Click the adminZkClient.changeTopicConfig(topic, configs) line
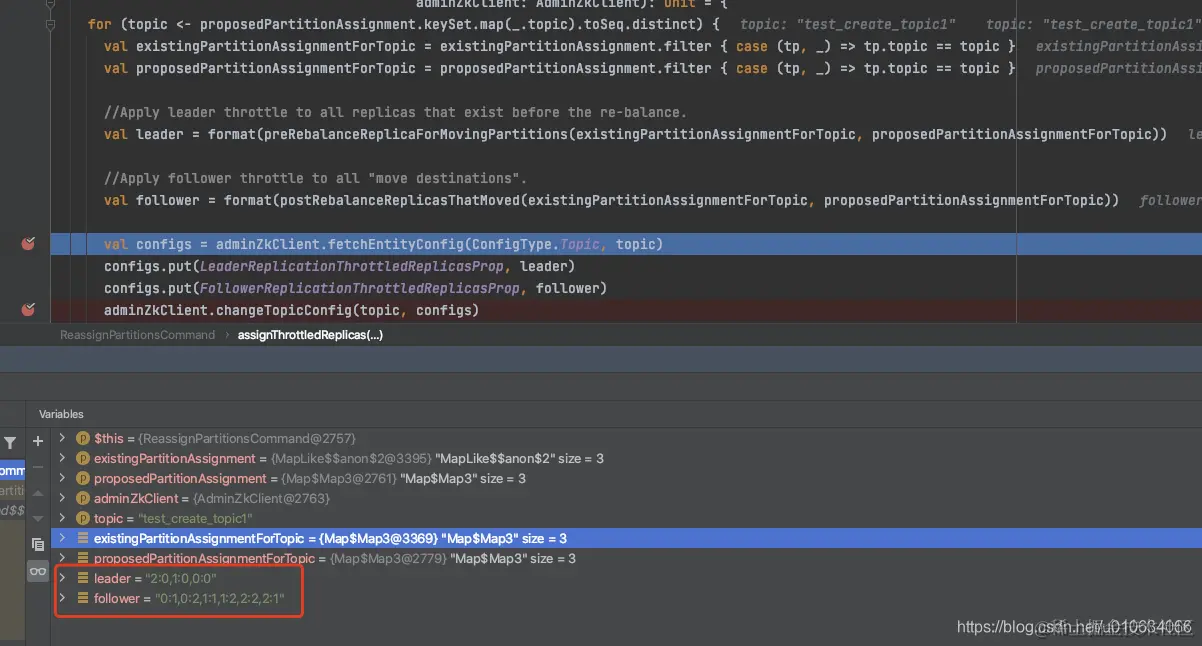Image resolution: width=1202 pixels, height=646 pixels. pyautogui.click(x=291, y=310)
